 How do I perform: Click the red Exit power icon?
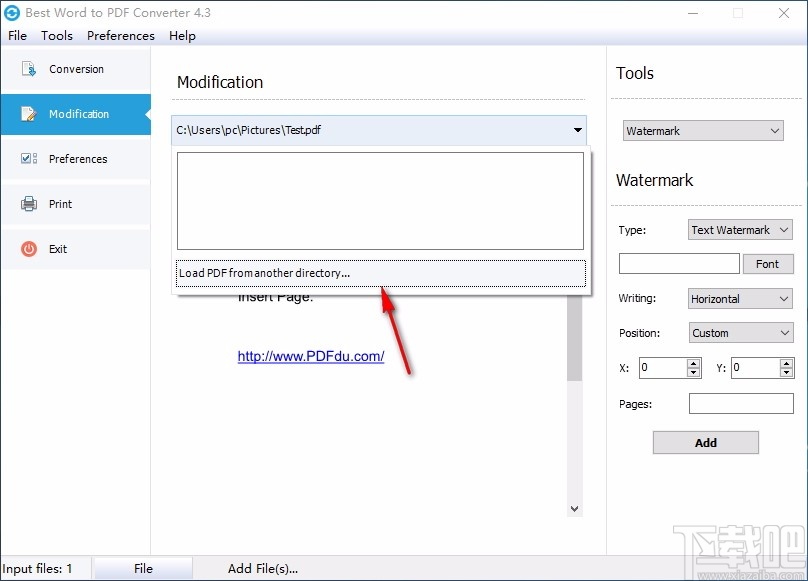pyautogui.click(x=29, y=249)
